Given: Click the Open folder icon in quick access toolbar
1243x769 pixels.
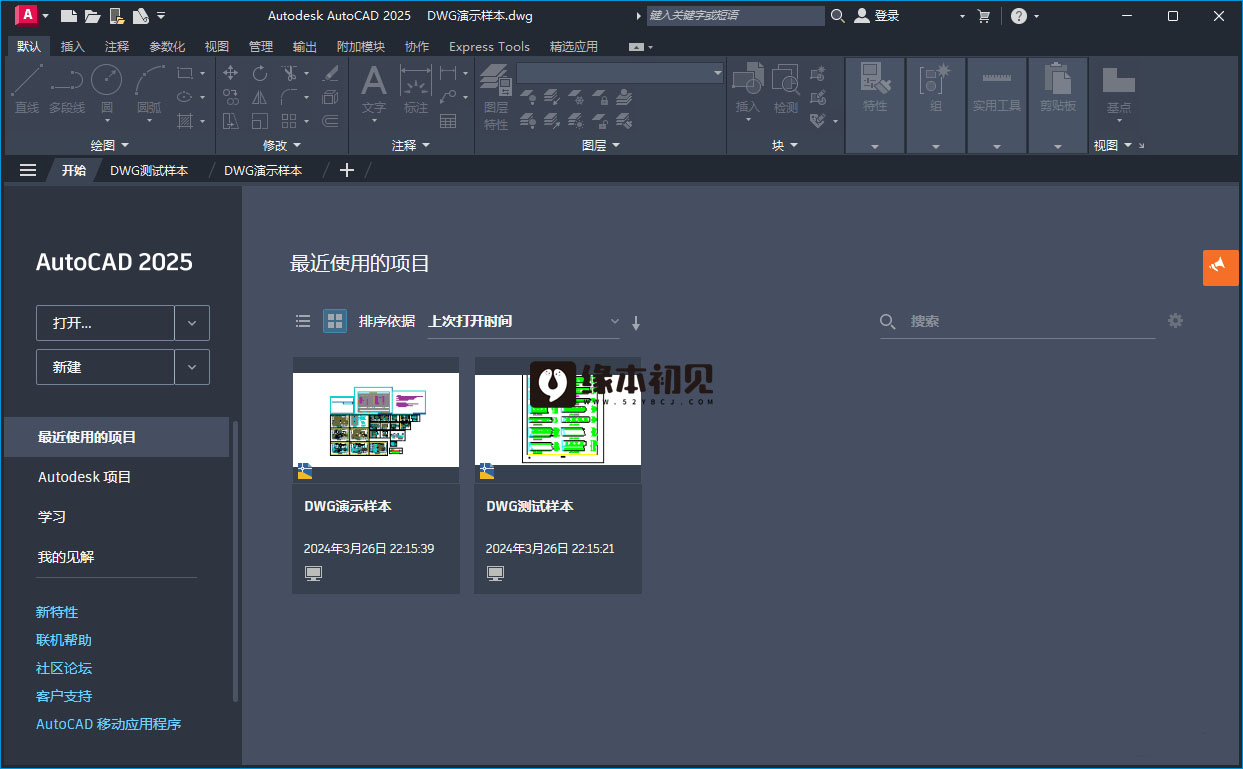Looking at the screenshot, I should click(92, 16).
